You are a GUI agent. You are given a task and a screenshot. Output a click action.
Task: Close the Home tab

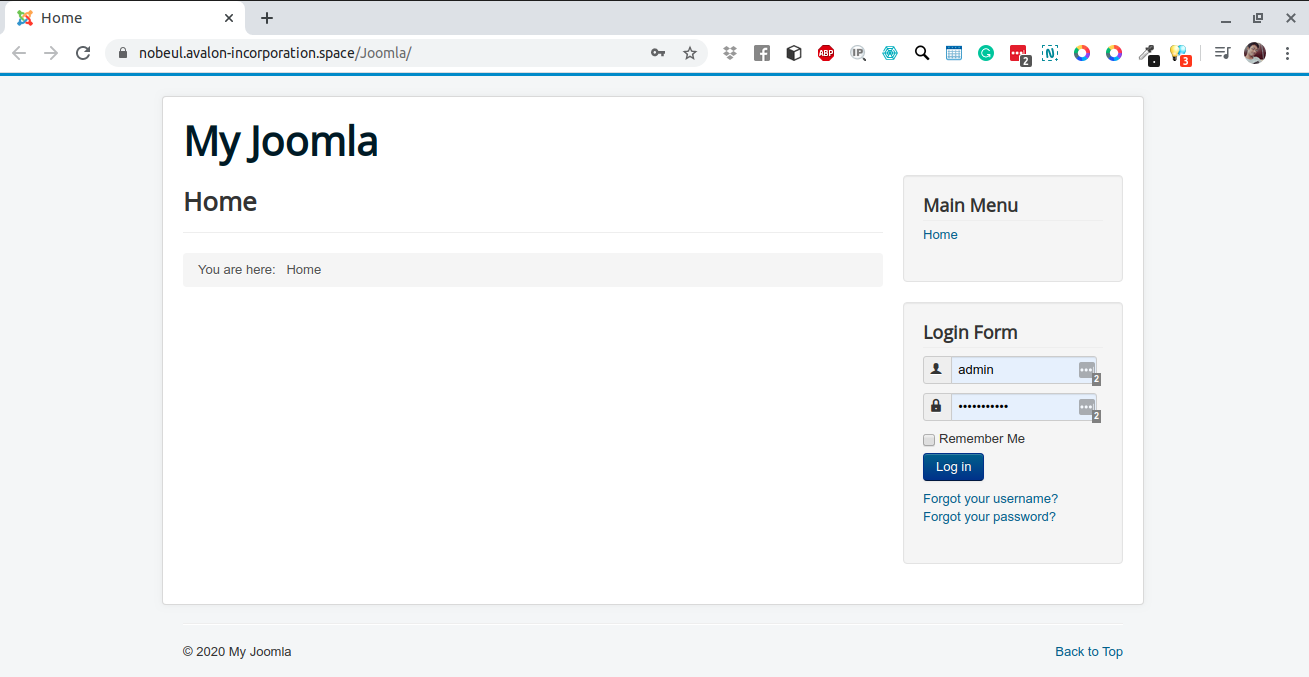(229, 18)
